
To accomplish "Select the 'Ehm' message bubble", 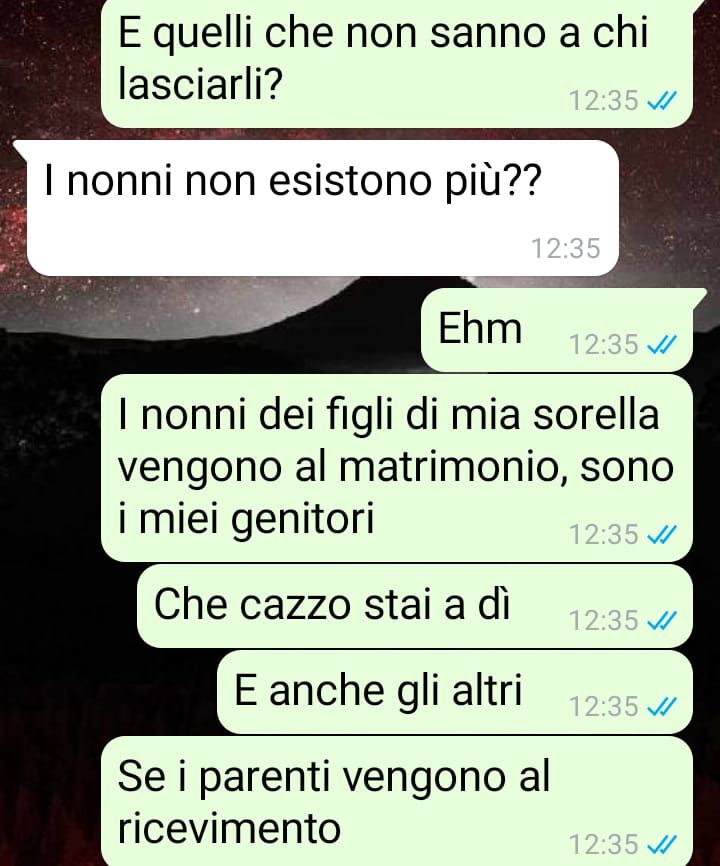I will coord(557,330).
